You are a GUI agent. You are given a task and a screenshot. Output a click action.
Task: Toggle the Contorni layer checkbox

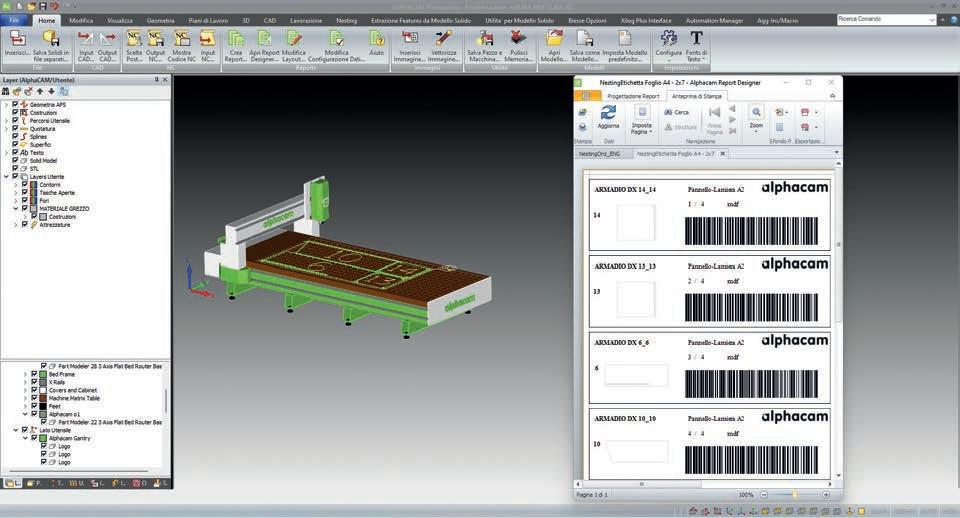tap(25, 184)
